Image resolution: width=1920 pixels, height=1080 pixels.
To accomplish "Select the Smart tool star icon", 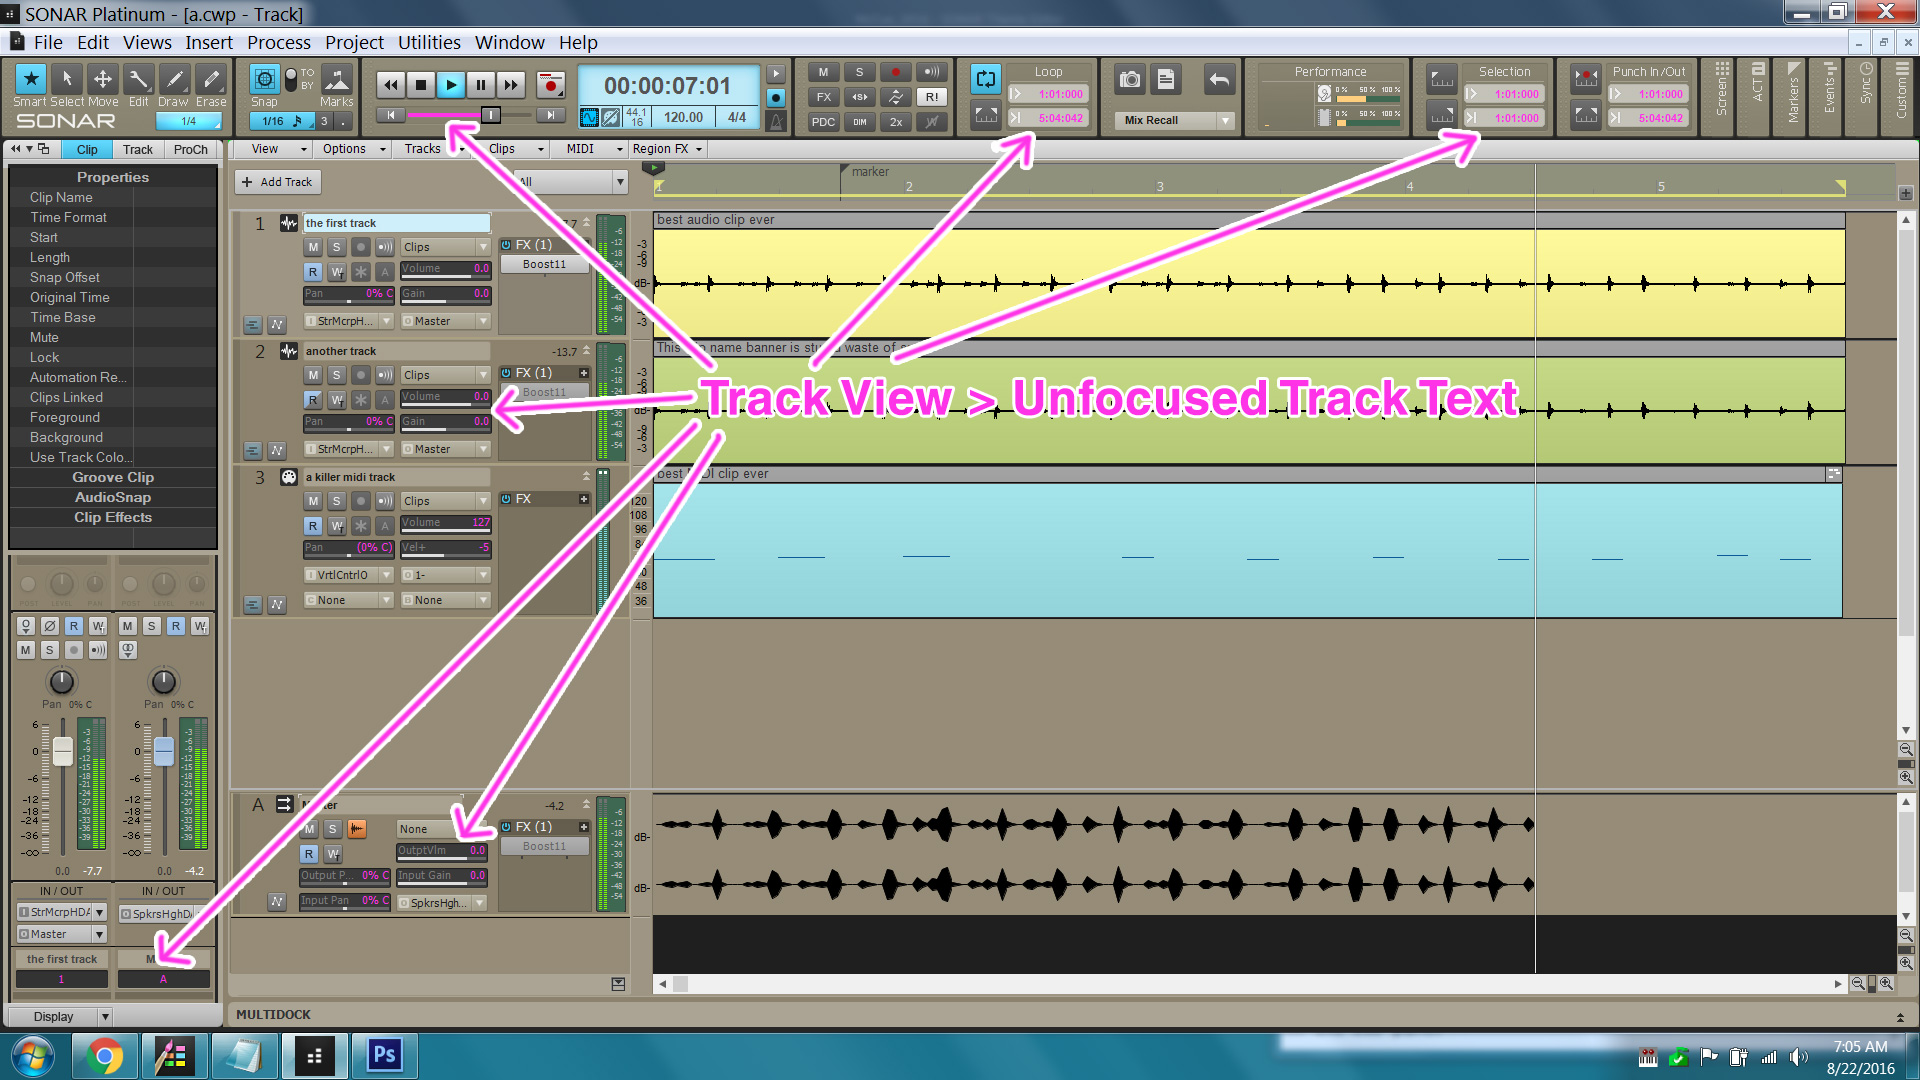I will tap(30, 79).
